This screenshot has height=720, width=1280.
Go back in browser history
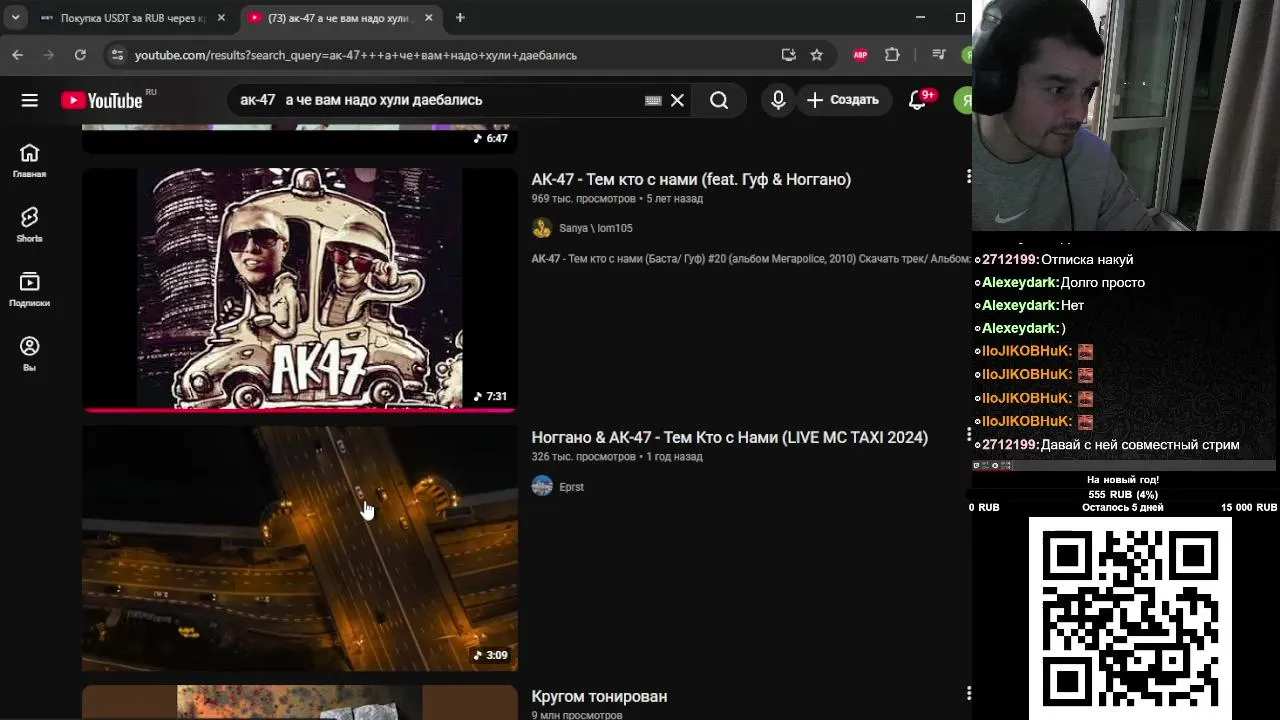pos(18,55)
